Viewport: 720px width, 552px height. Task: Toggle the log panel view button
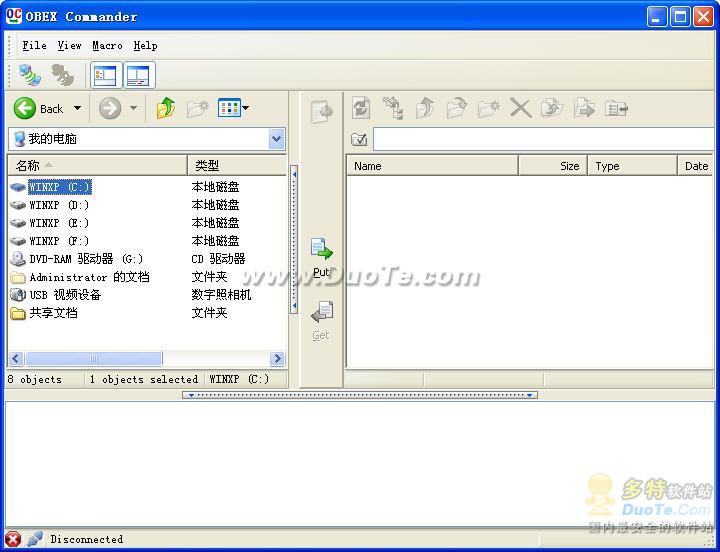coord(137,75)
